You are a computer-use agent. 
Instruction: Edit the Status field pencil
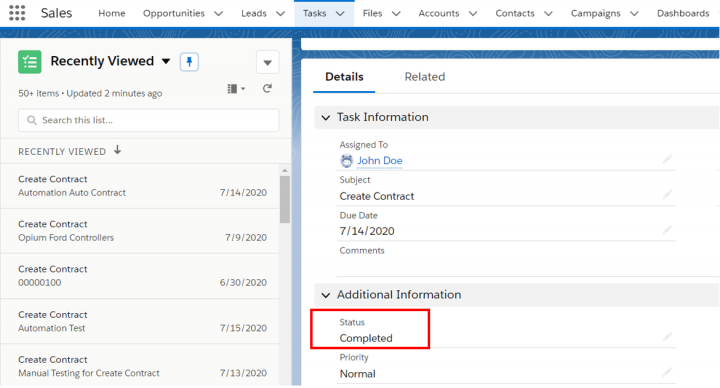point(667,337)
